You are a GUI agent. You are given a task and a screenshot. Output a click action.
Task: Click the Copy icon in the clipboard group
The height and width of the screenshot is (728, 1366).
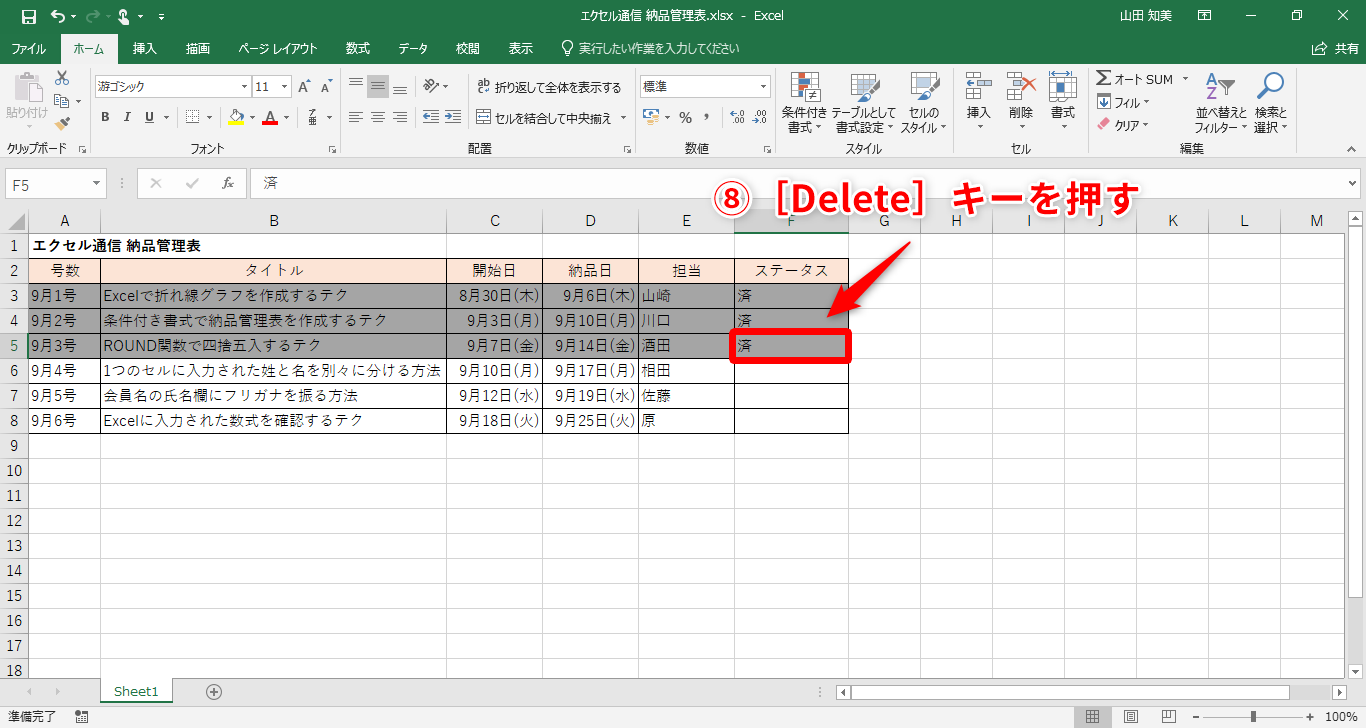pyautogui.click(x=62, y=101)
